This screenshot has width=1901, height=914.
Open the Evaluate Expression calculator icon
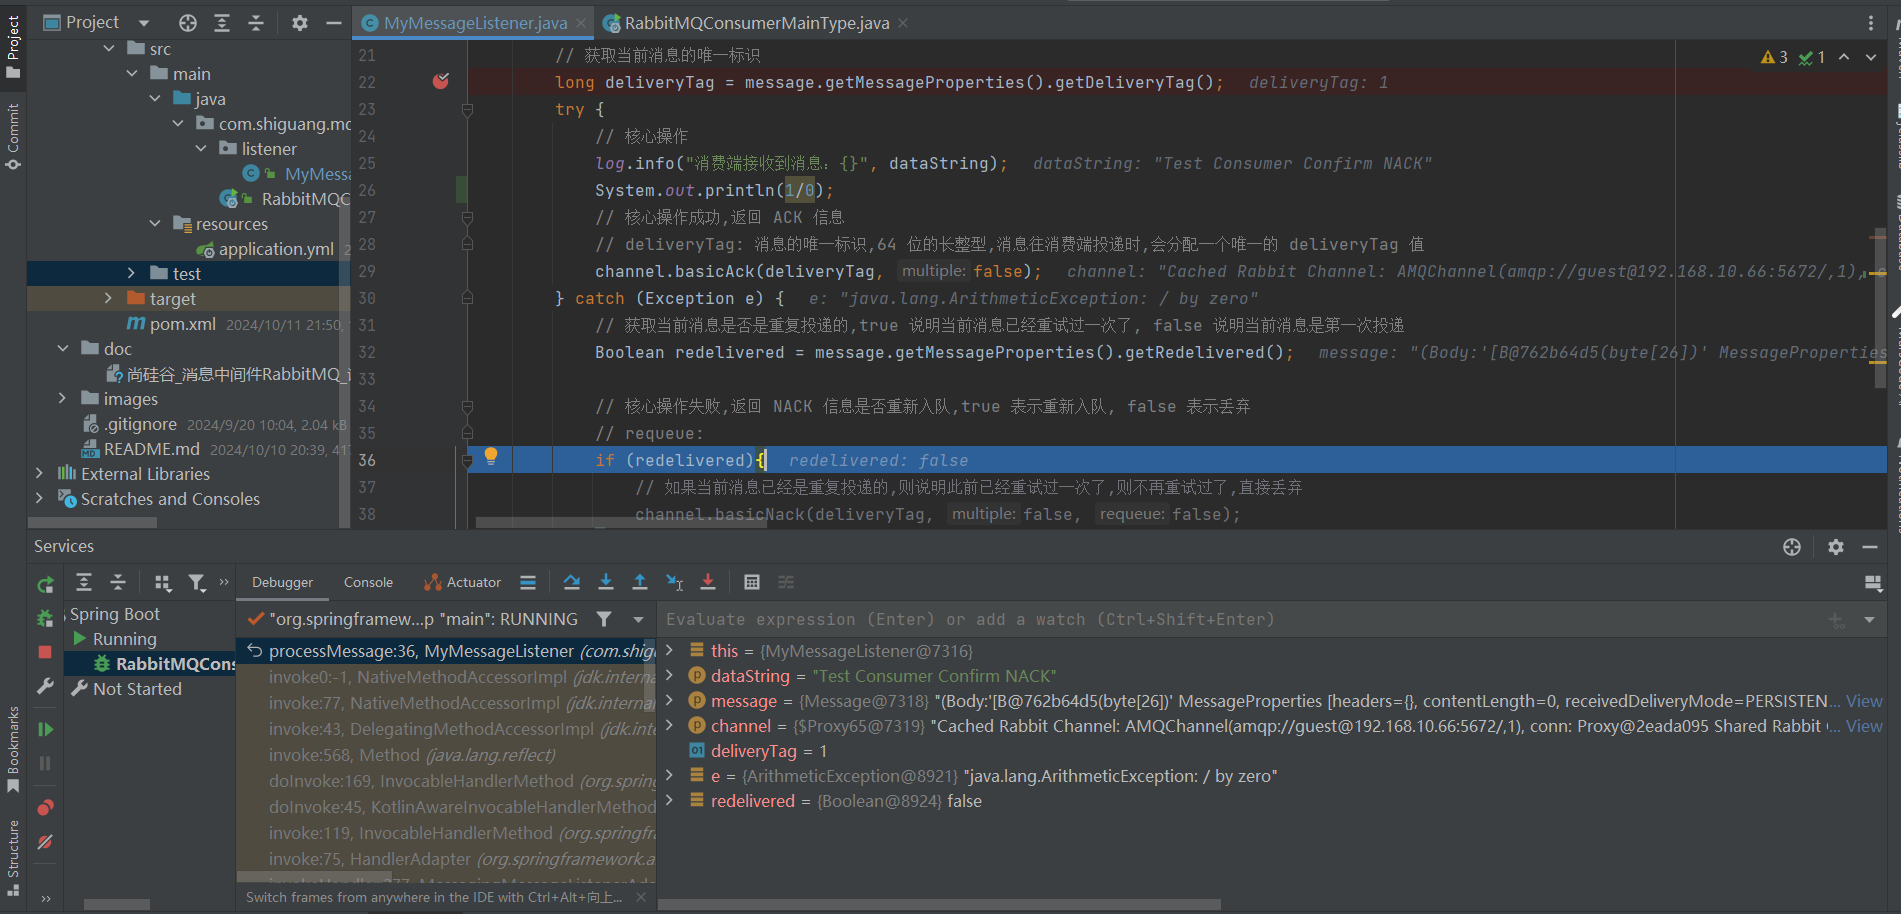[x=752, y=582]
